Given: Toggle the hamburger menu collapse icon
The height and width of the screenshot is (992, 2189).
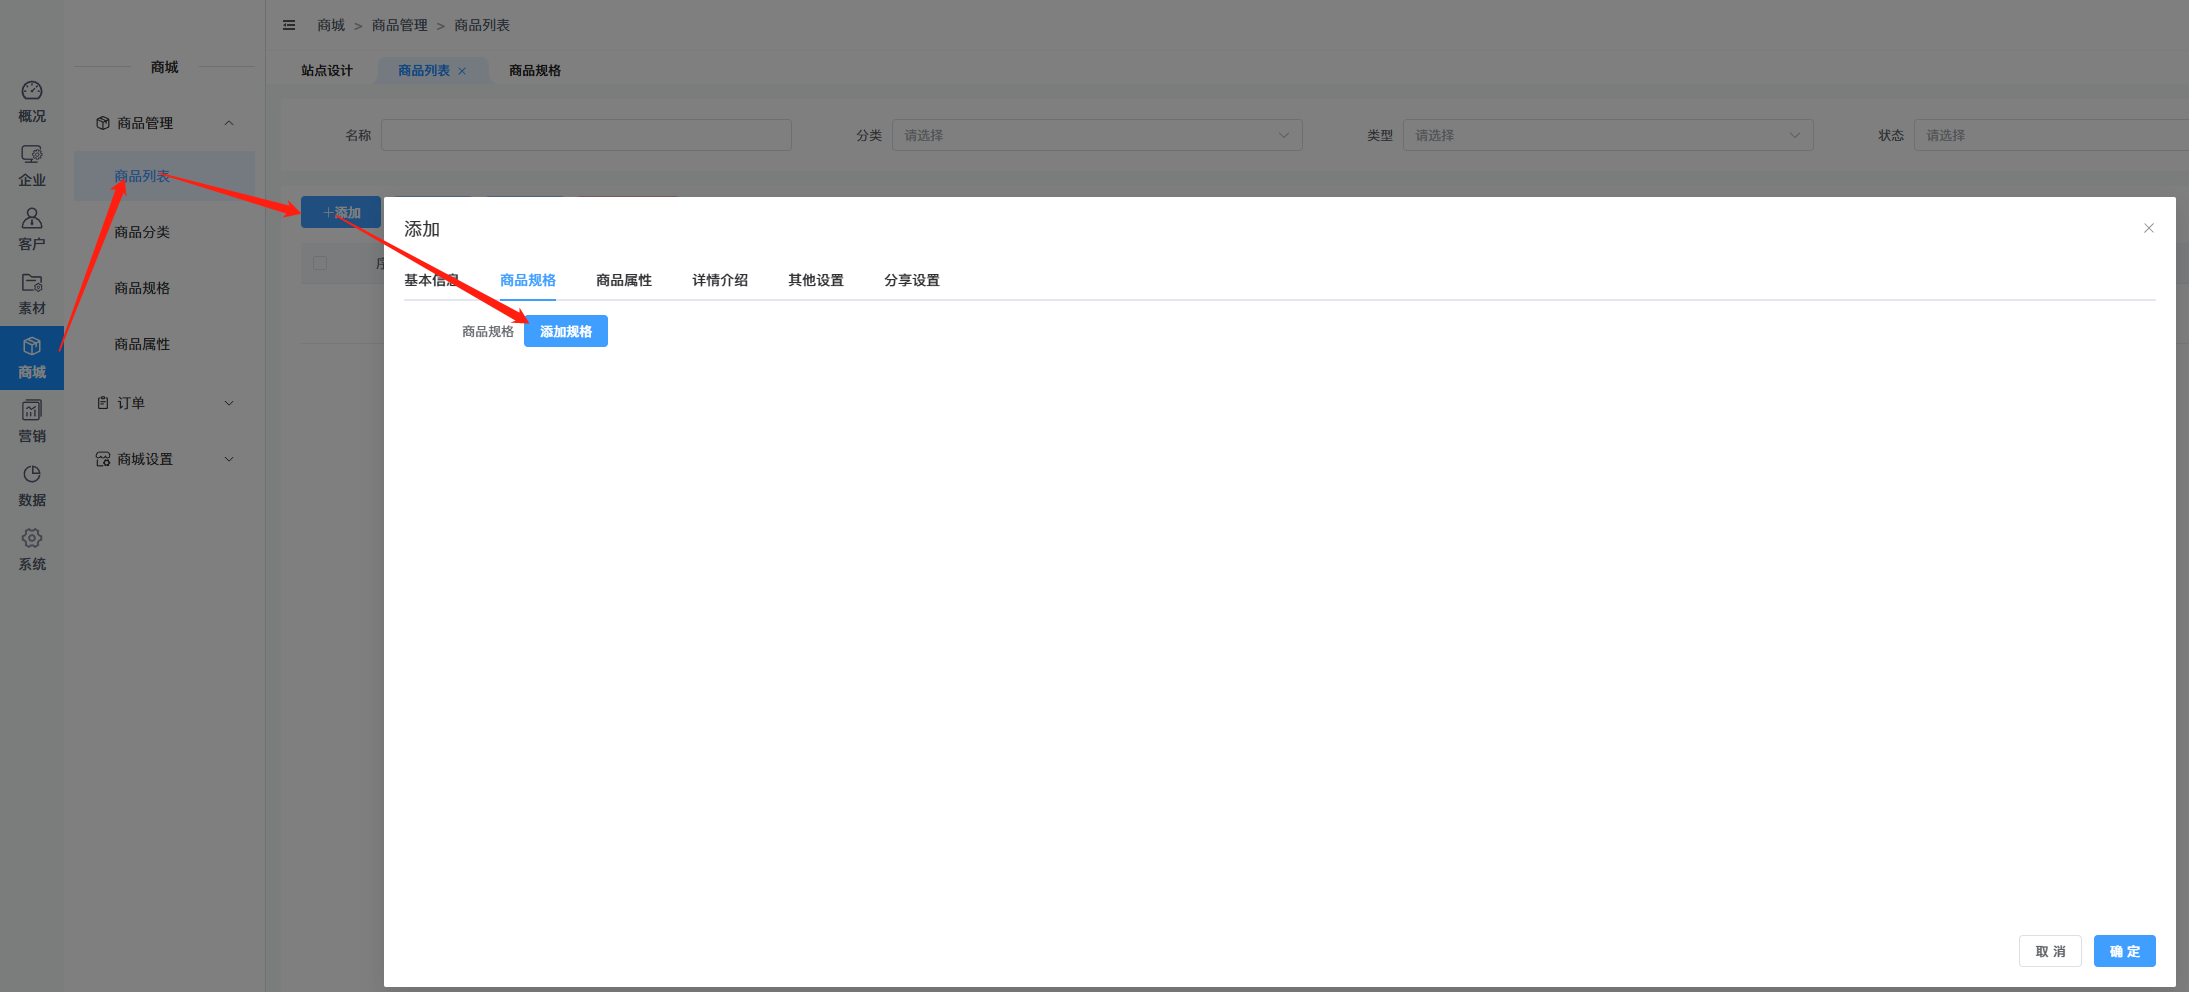Looking at the screenshot, I should [x=289, y=25].
